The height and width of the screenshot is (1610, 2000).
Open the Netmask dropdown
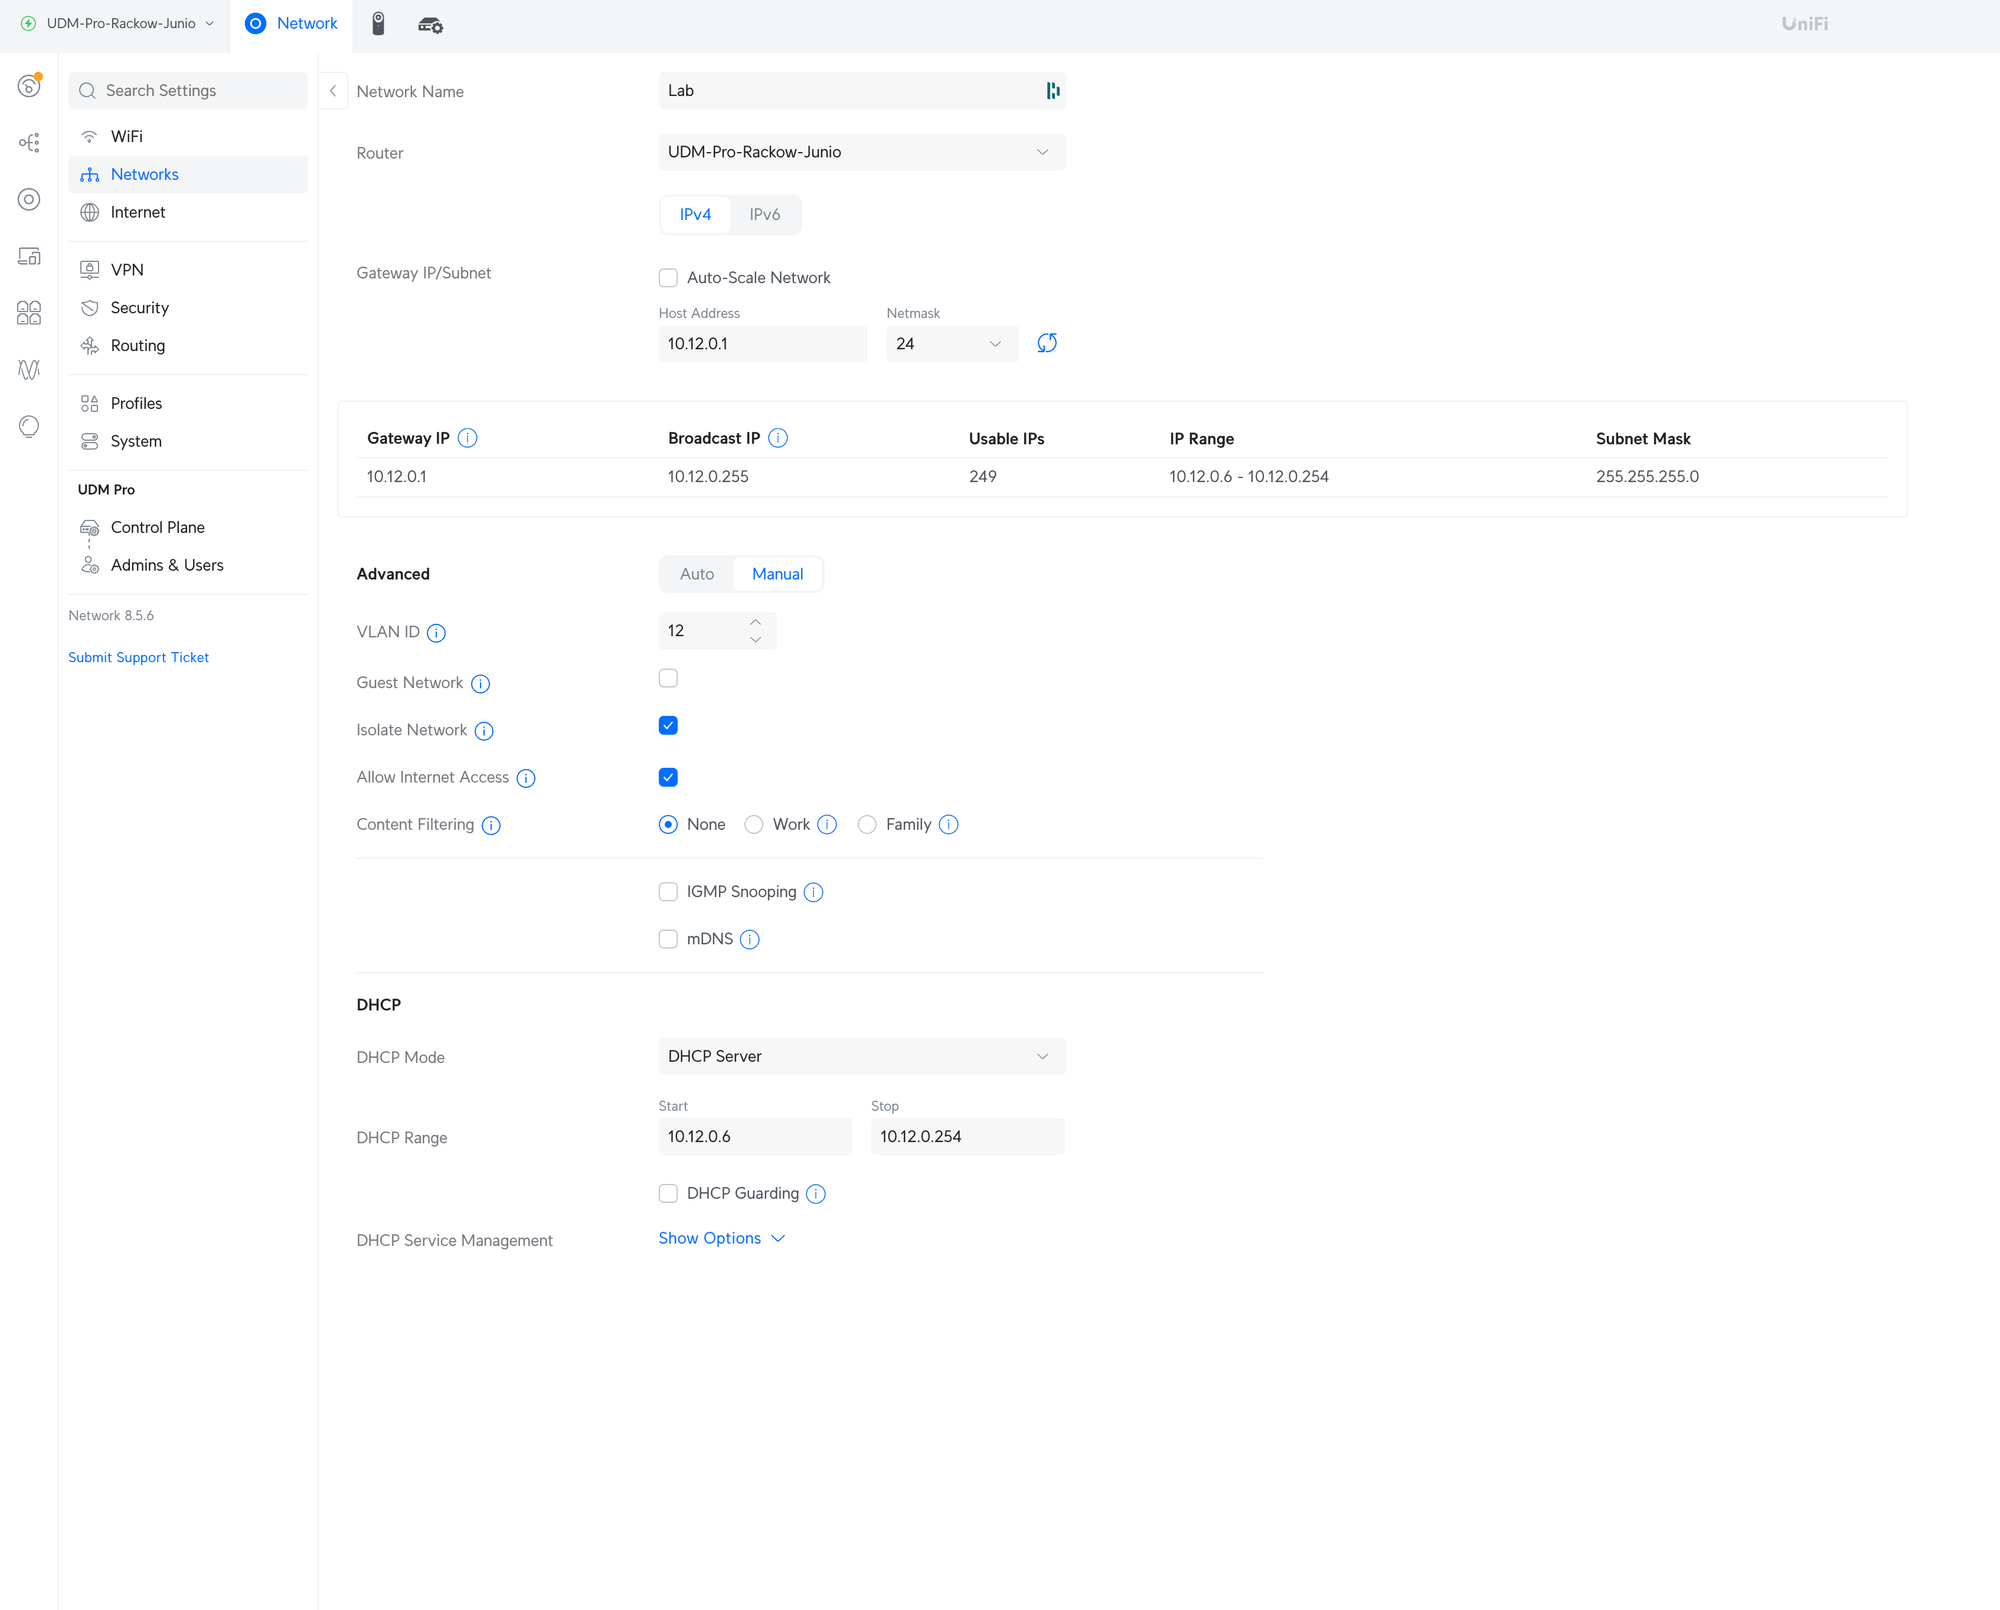[x=951, y=344]
